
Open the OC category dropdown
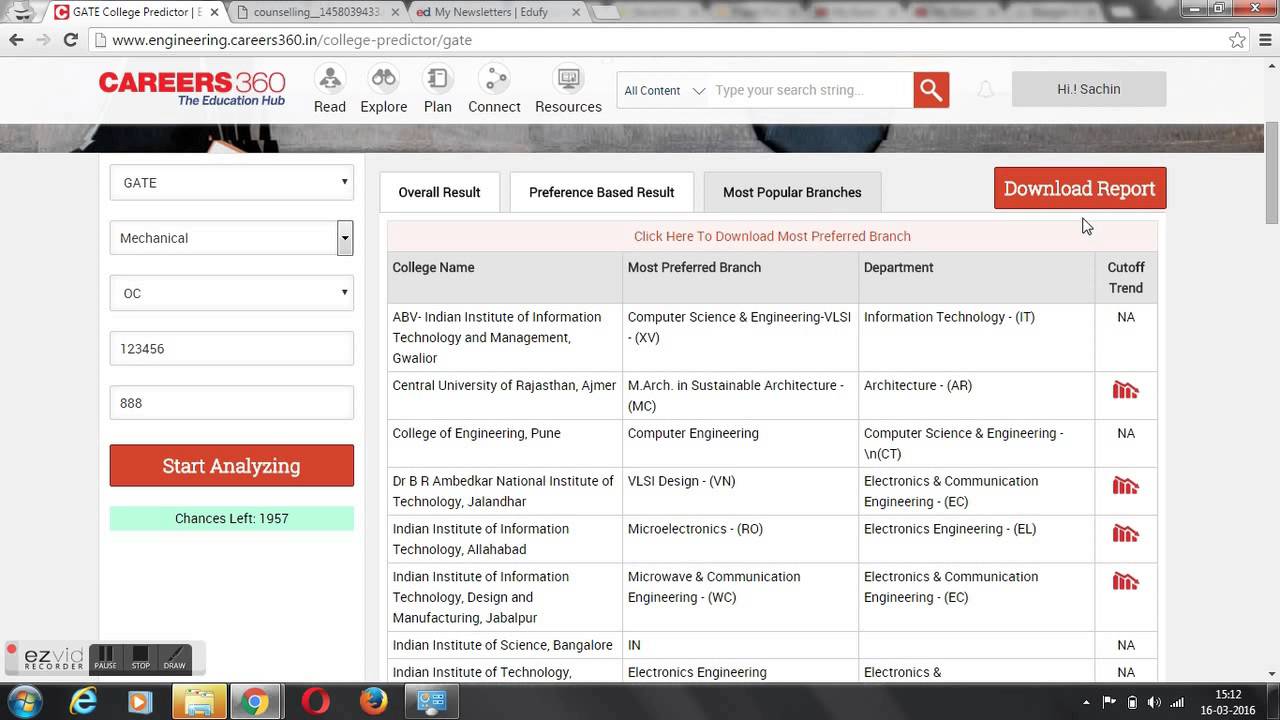[232, 293]
